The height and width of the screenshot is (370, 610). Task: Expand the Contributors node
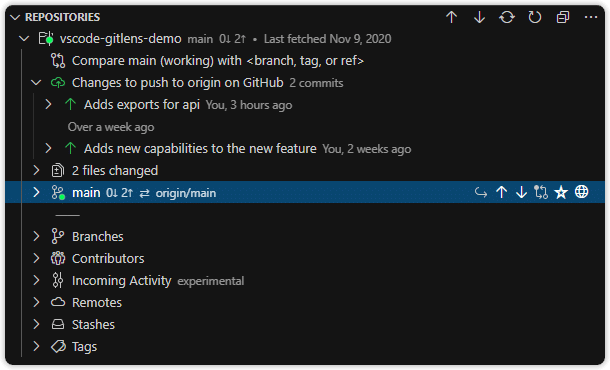click(x=36, y=258)
